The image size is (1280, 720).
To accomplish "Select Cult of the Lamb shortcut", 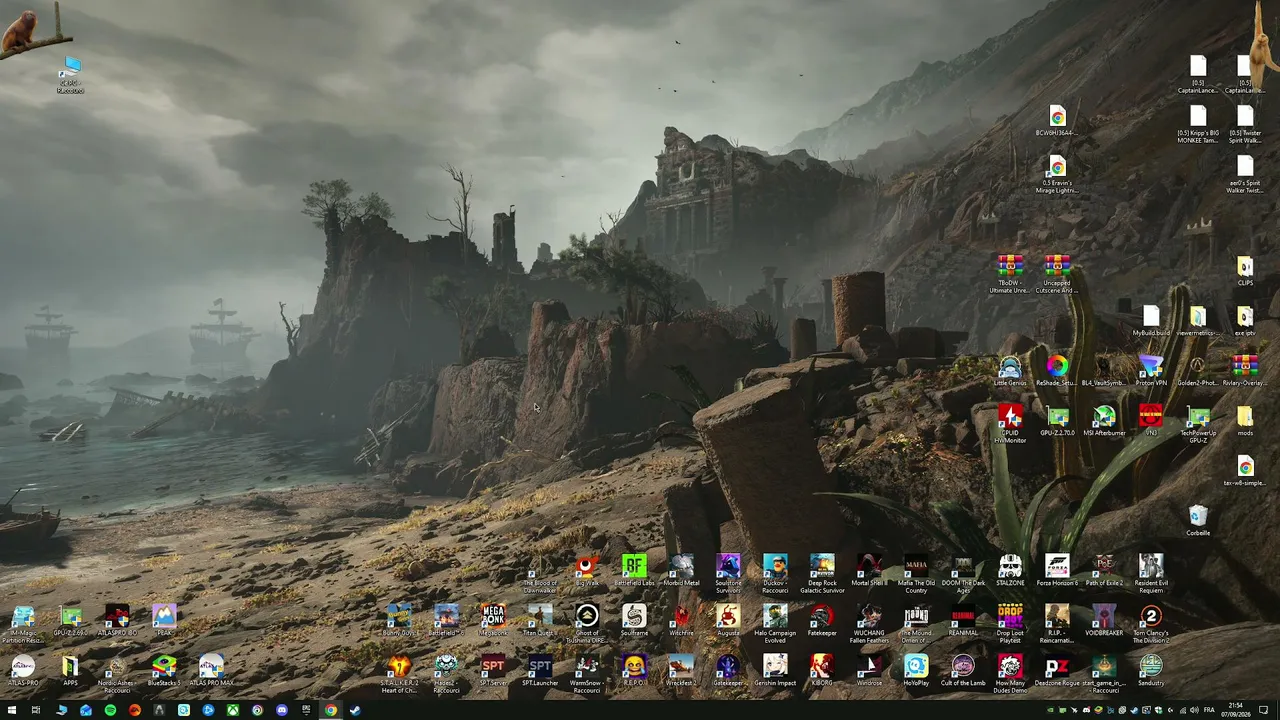I will 963,671.
